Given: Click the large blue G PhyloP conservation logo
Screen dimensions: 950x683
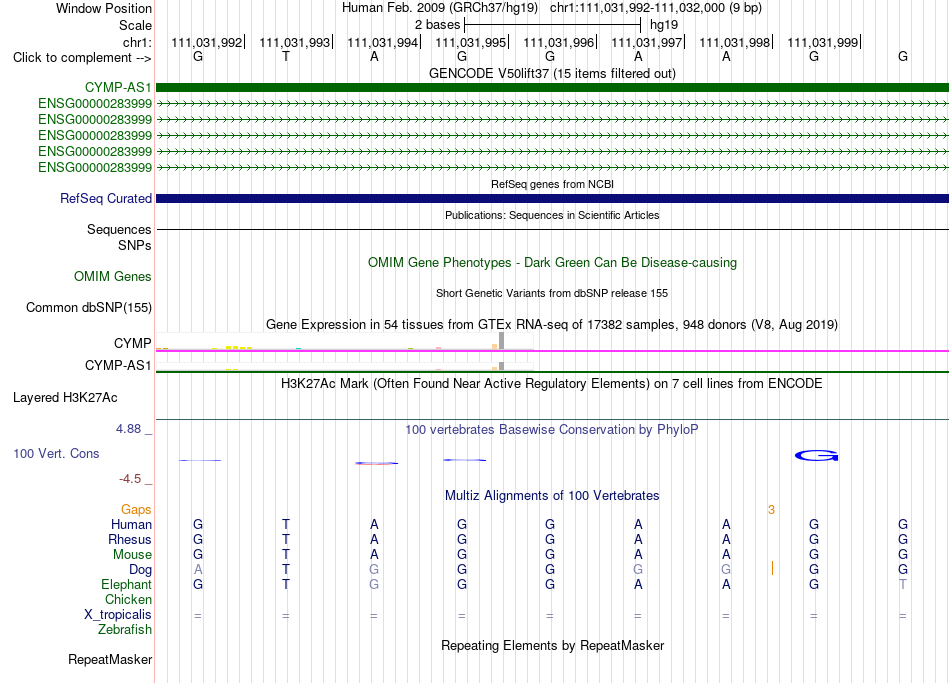Looking at the screenshot, I should pos(816,455).
